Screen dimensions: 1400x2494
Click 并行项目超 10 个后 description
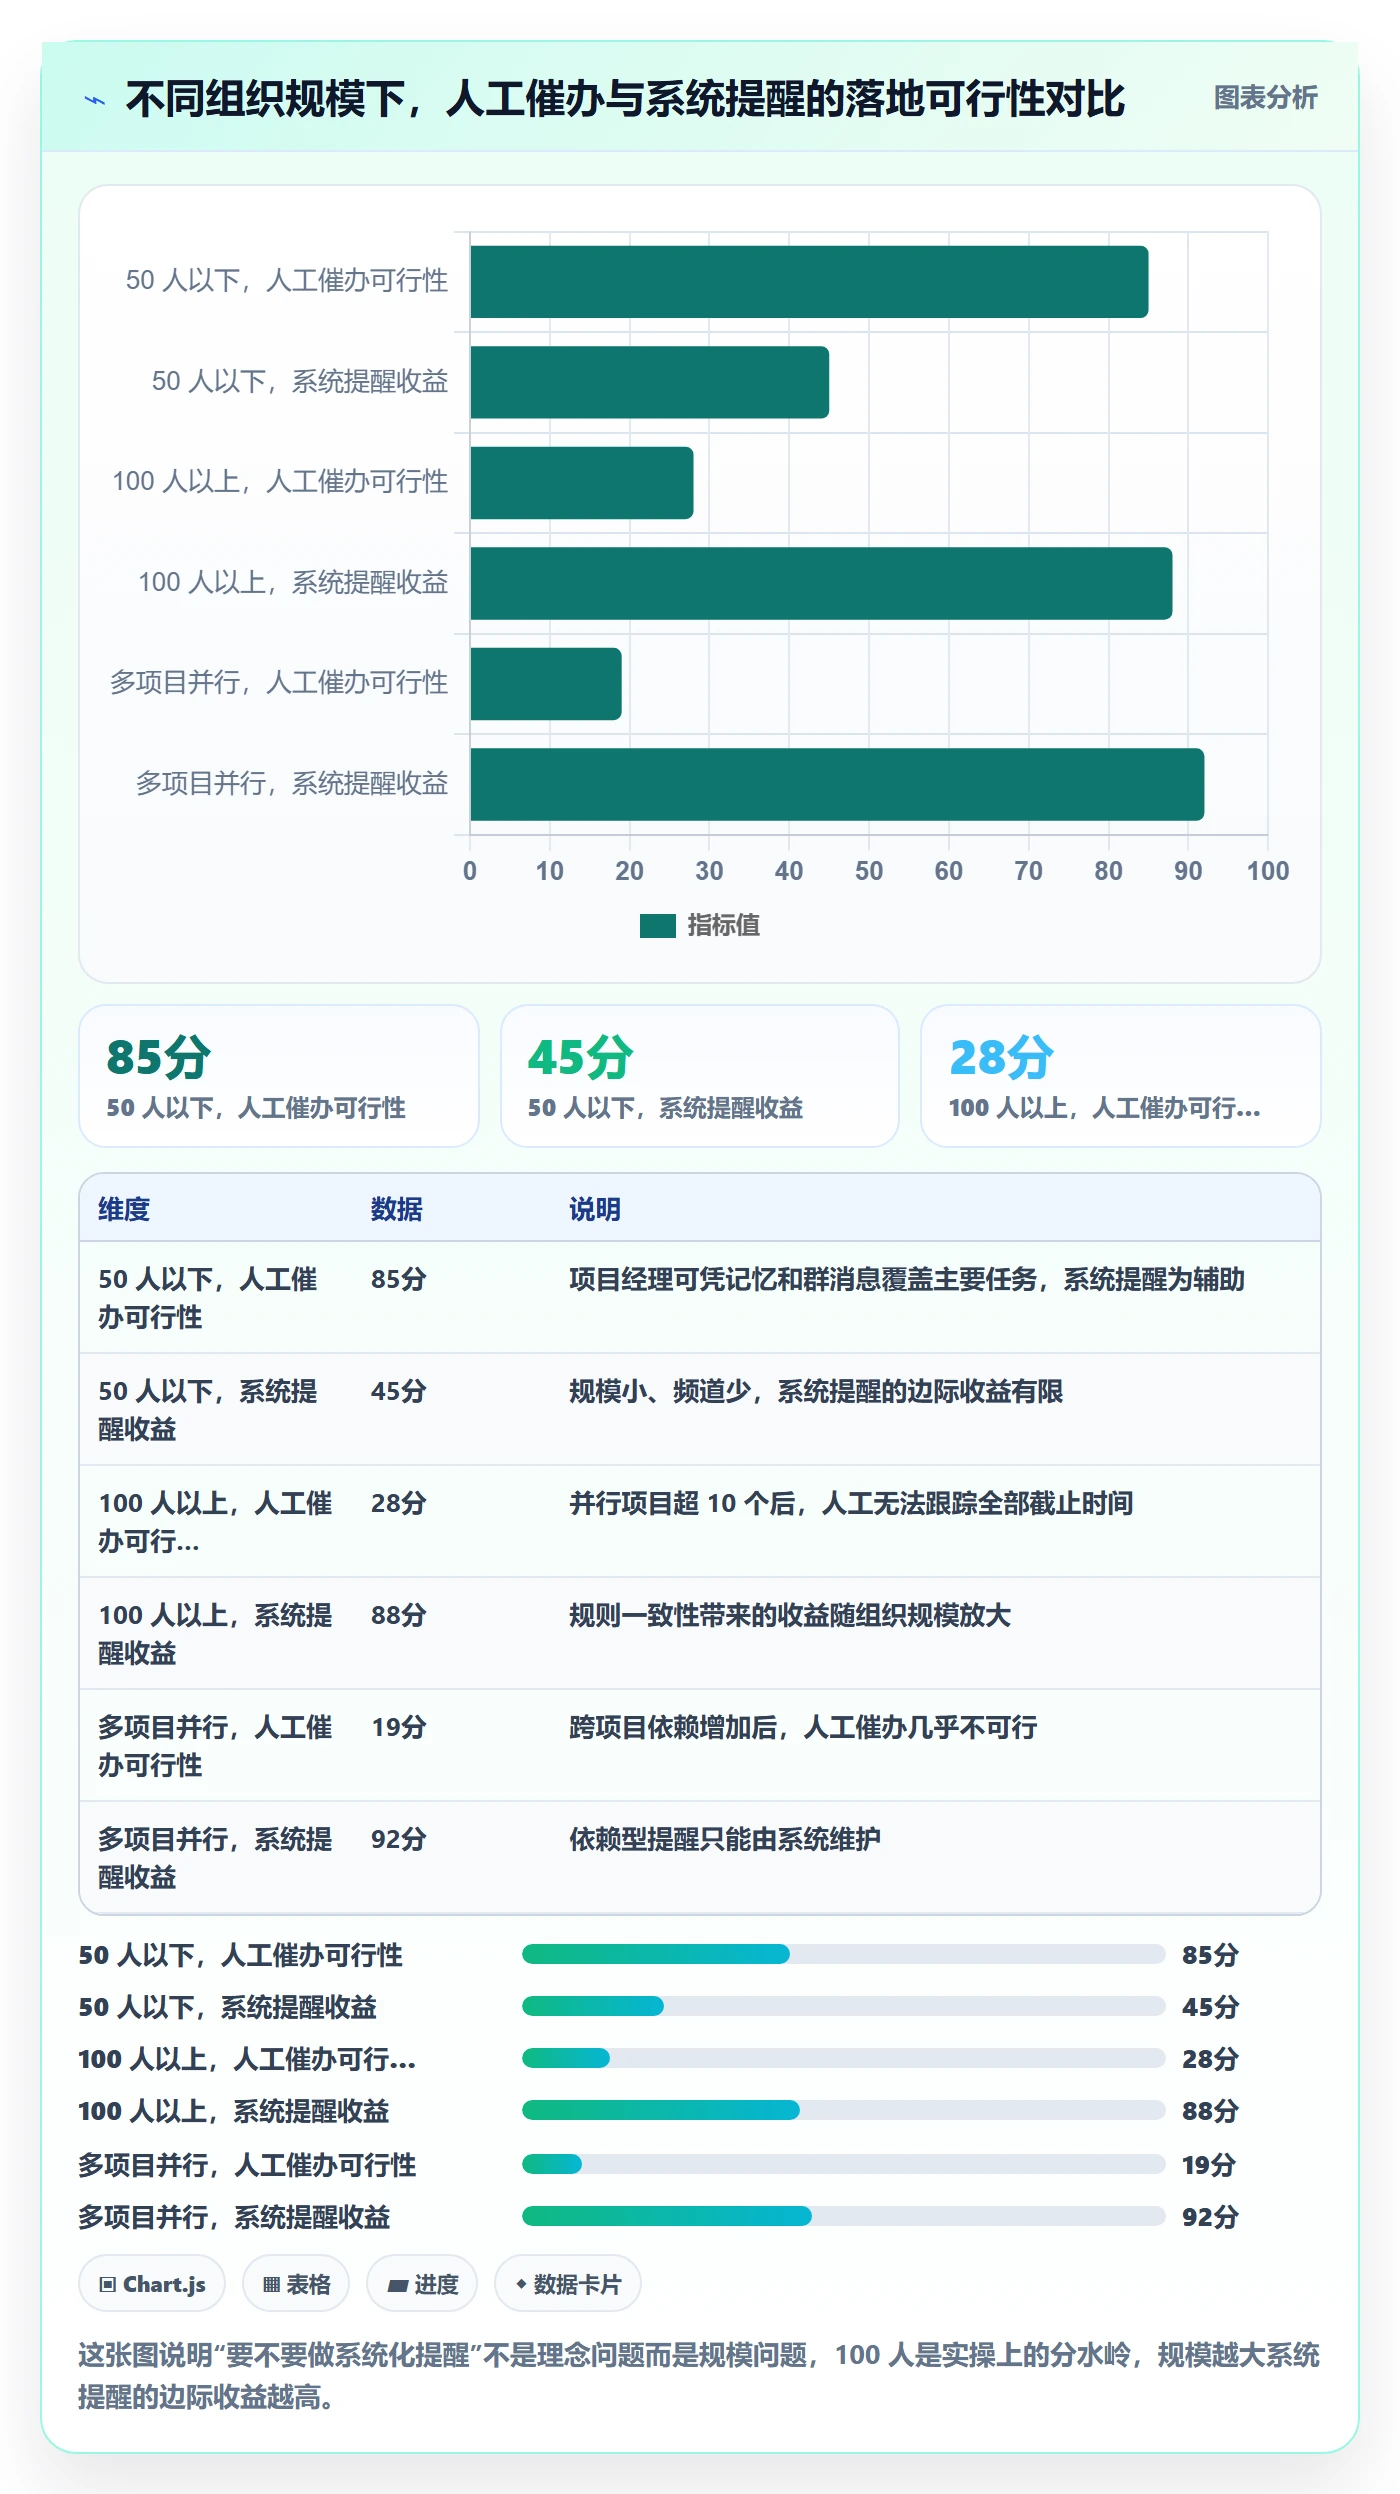(851, 1503)
